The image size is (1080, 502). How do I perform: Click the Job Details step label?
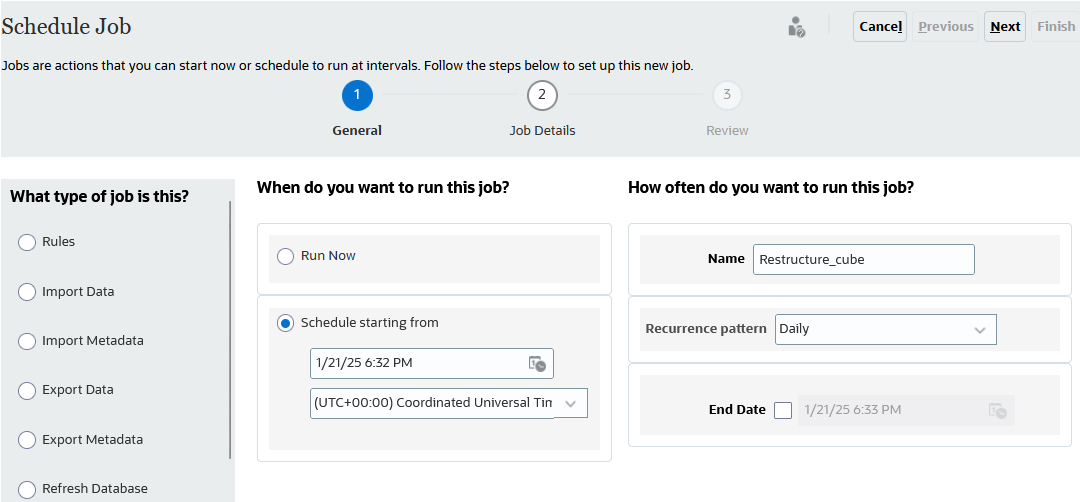pyautogui.click(x=542, y=131)
